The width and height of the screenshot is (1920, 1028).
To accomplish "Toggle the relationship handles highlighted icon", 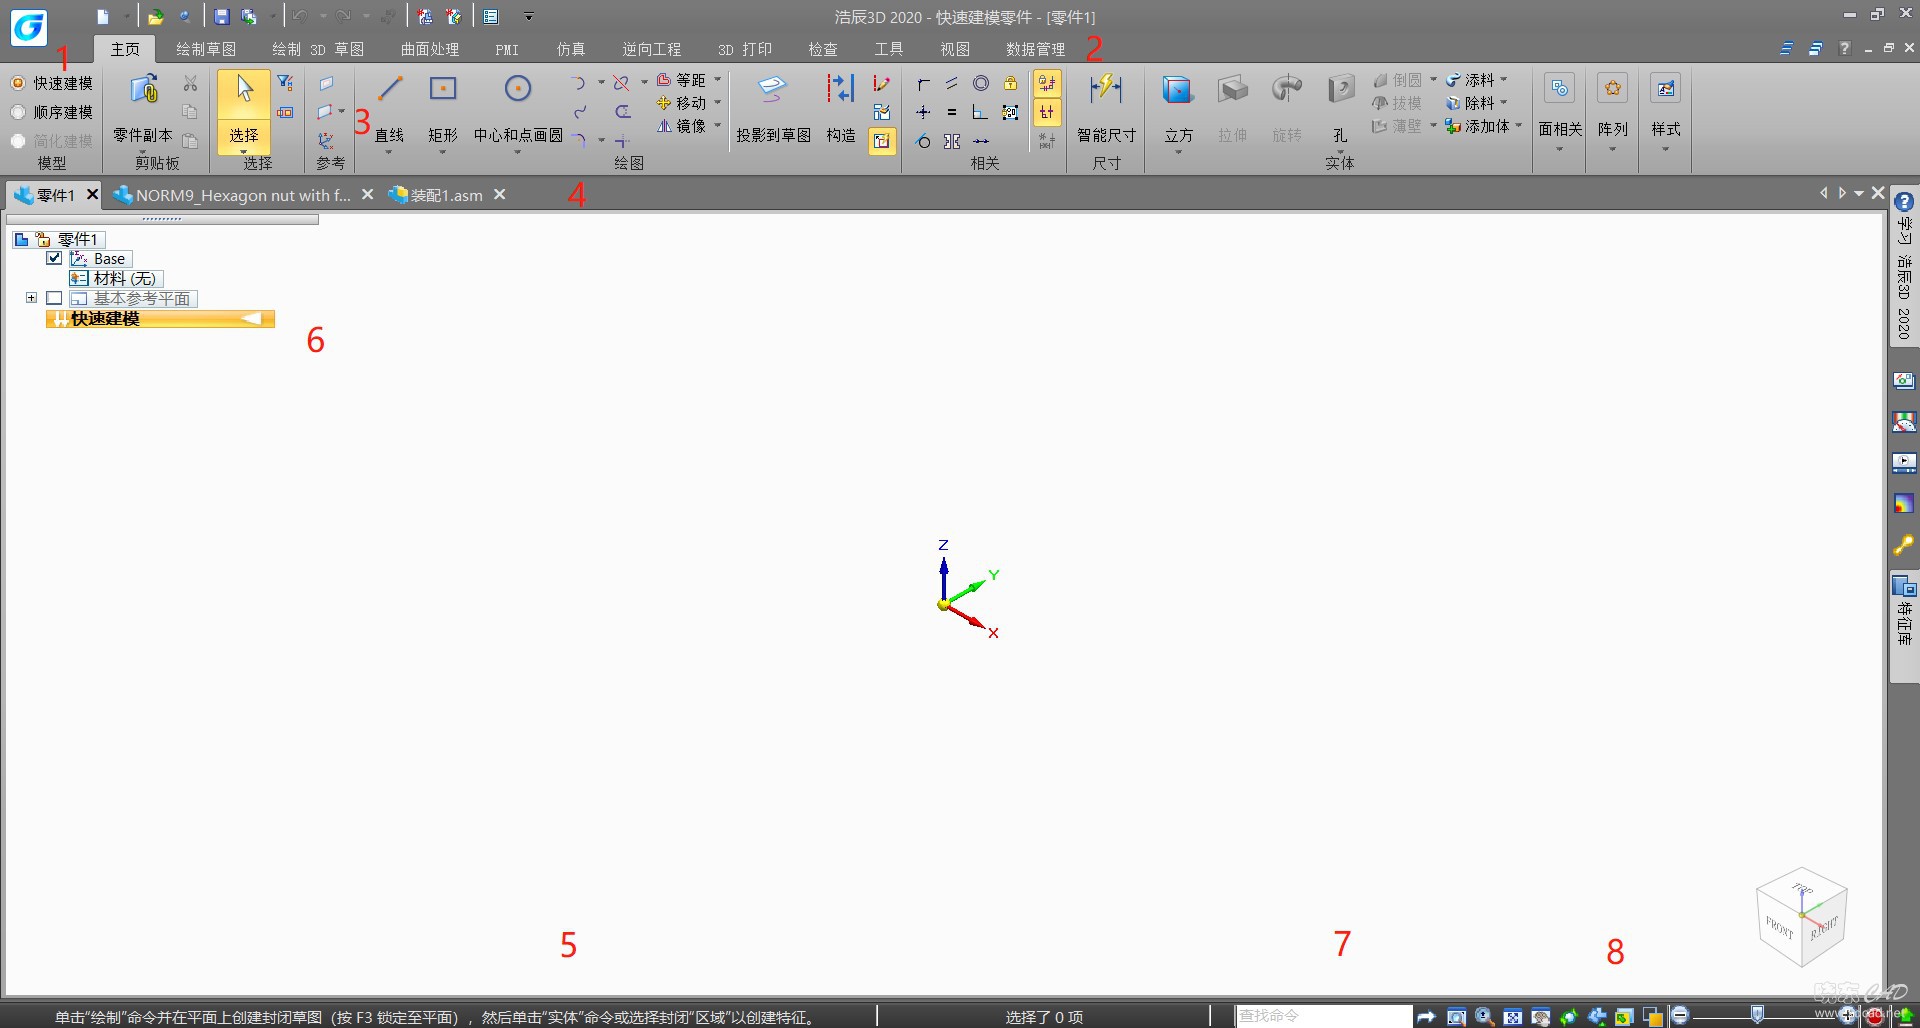I will [1047, 112].
